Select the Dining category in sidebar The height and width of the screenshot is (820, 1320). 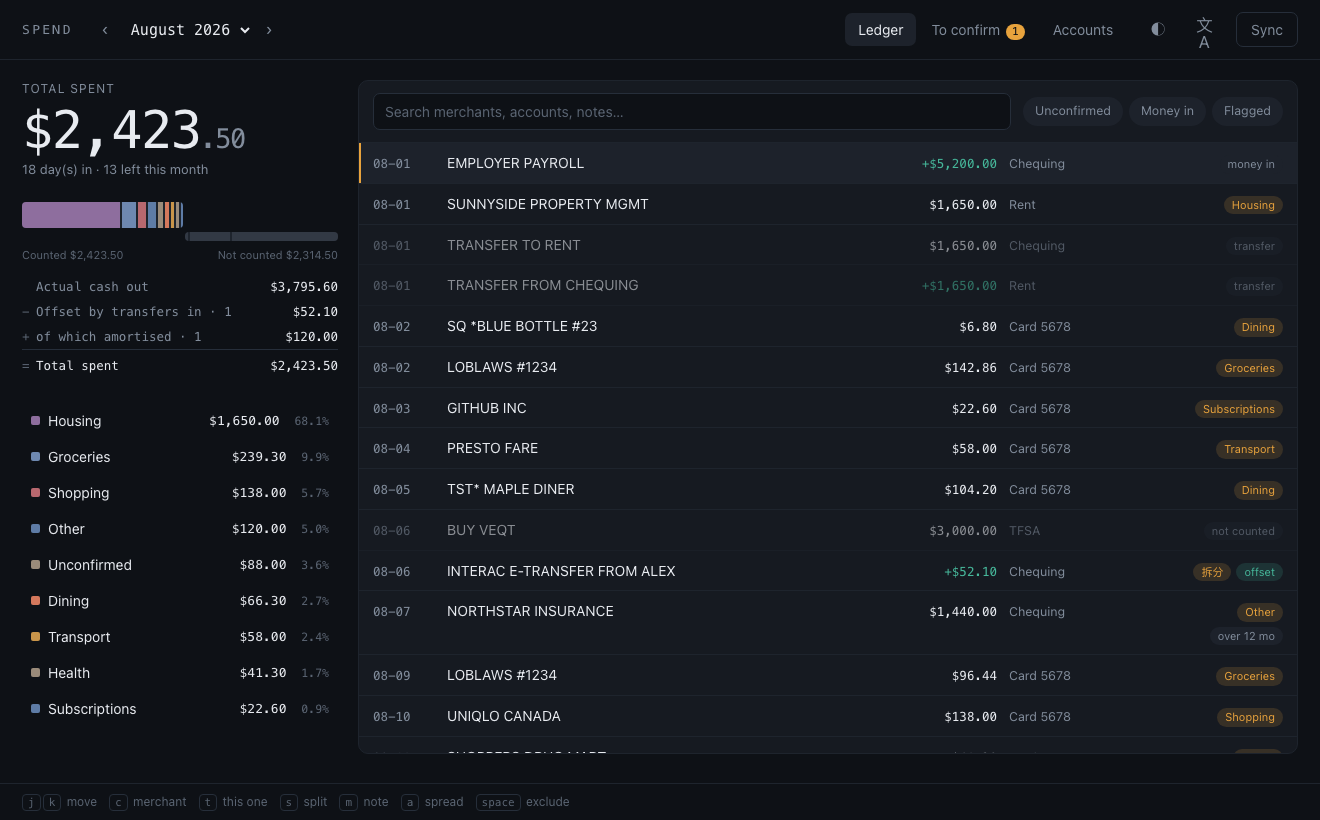[x=180, y=601]
